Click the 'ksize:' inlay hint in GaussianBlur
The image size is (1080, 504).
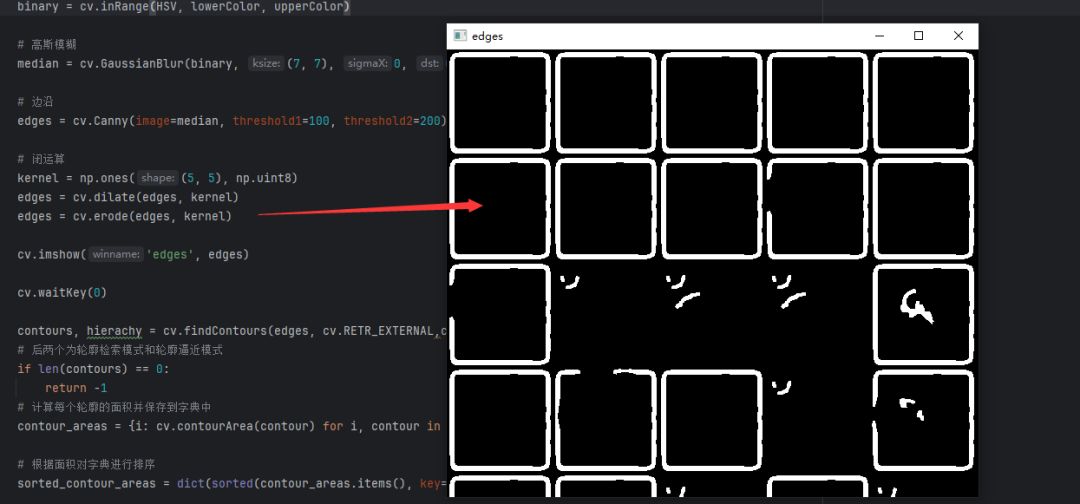266,63
